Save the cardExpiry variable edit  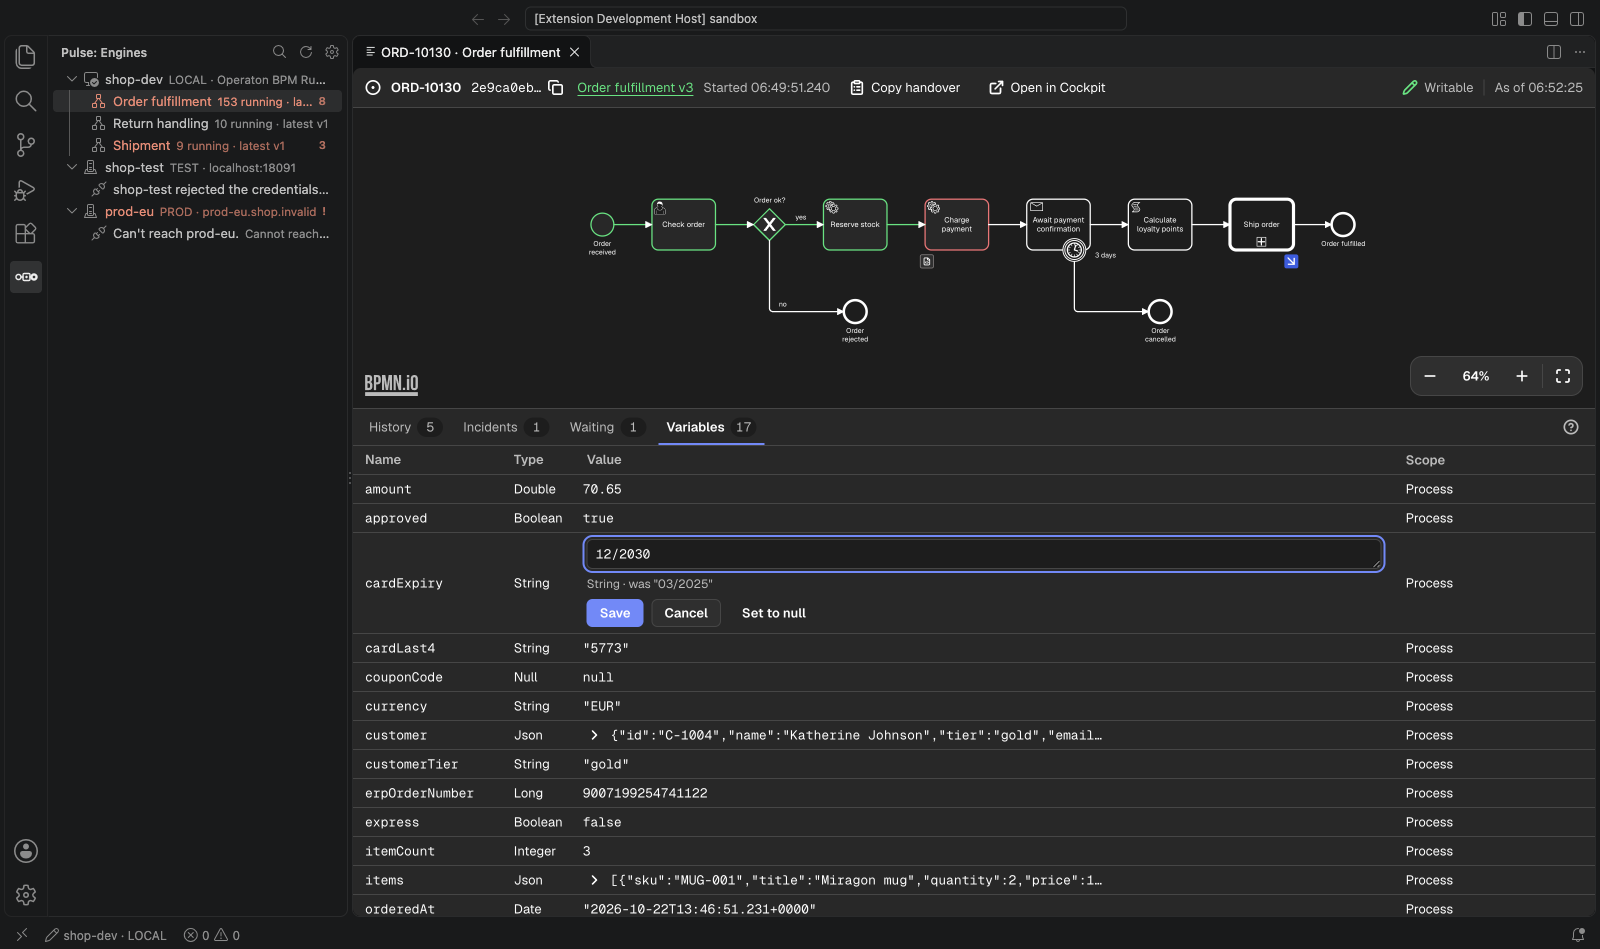615,613
